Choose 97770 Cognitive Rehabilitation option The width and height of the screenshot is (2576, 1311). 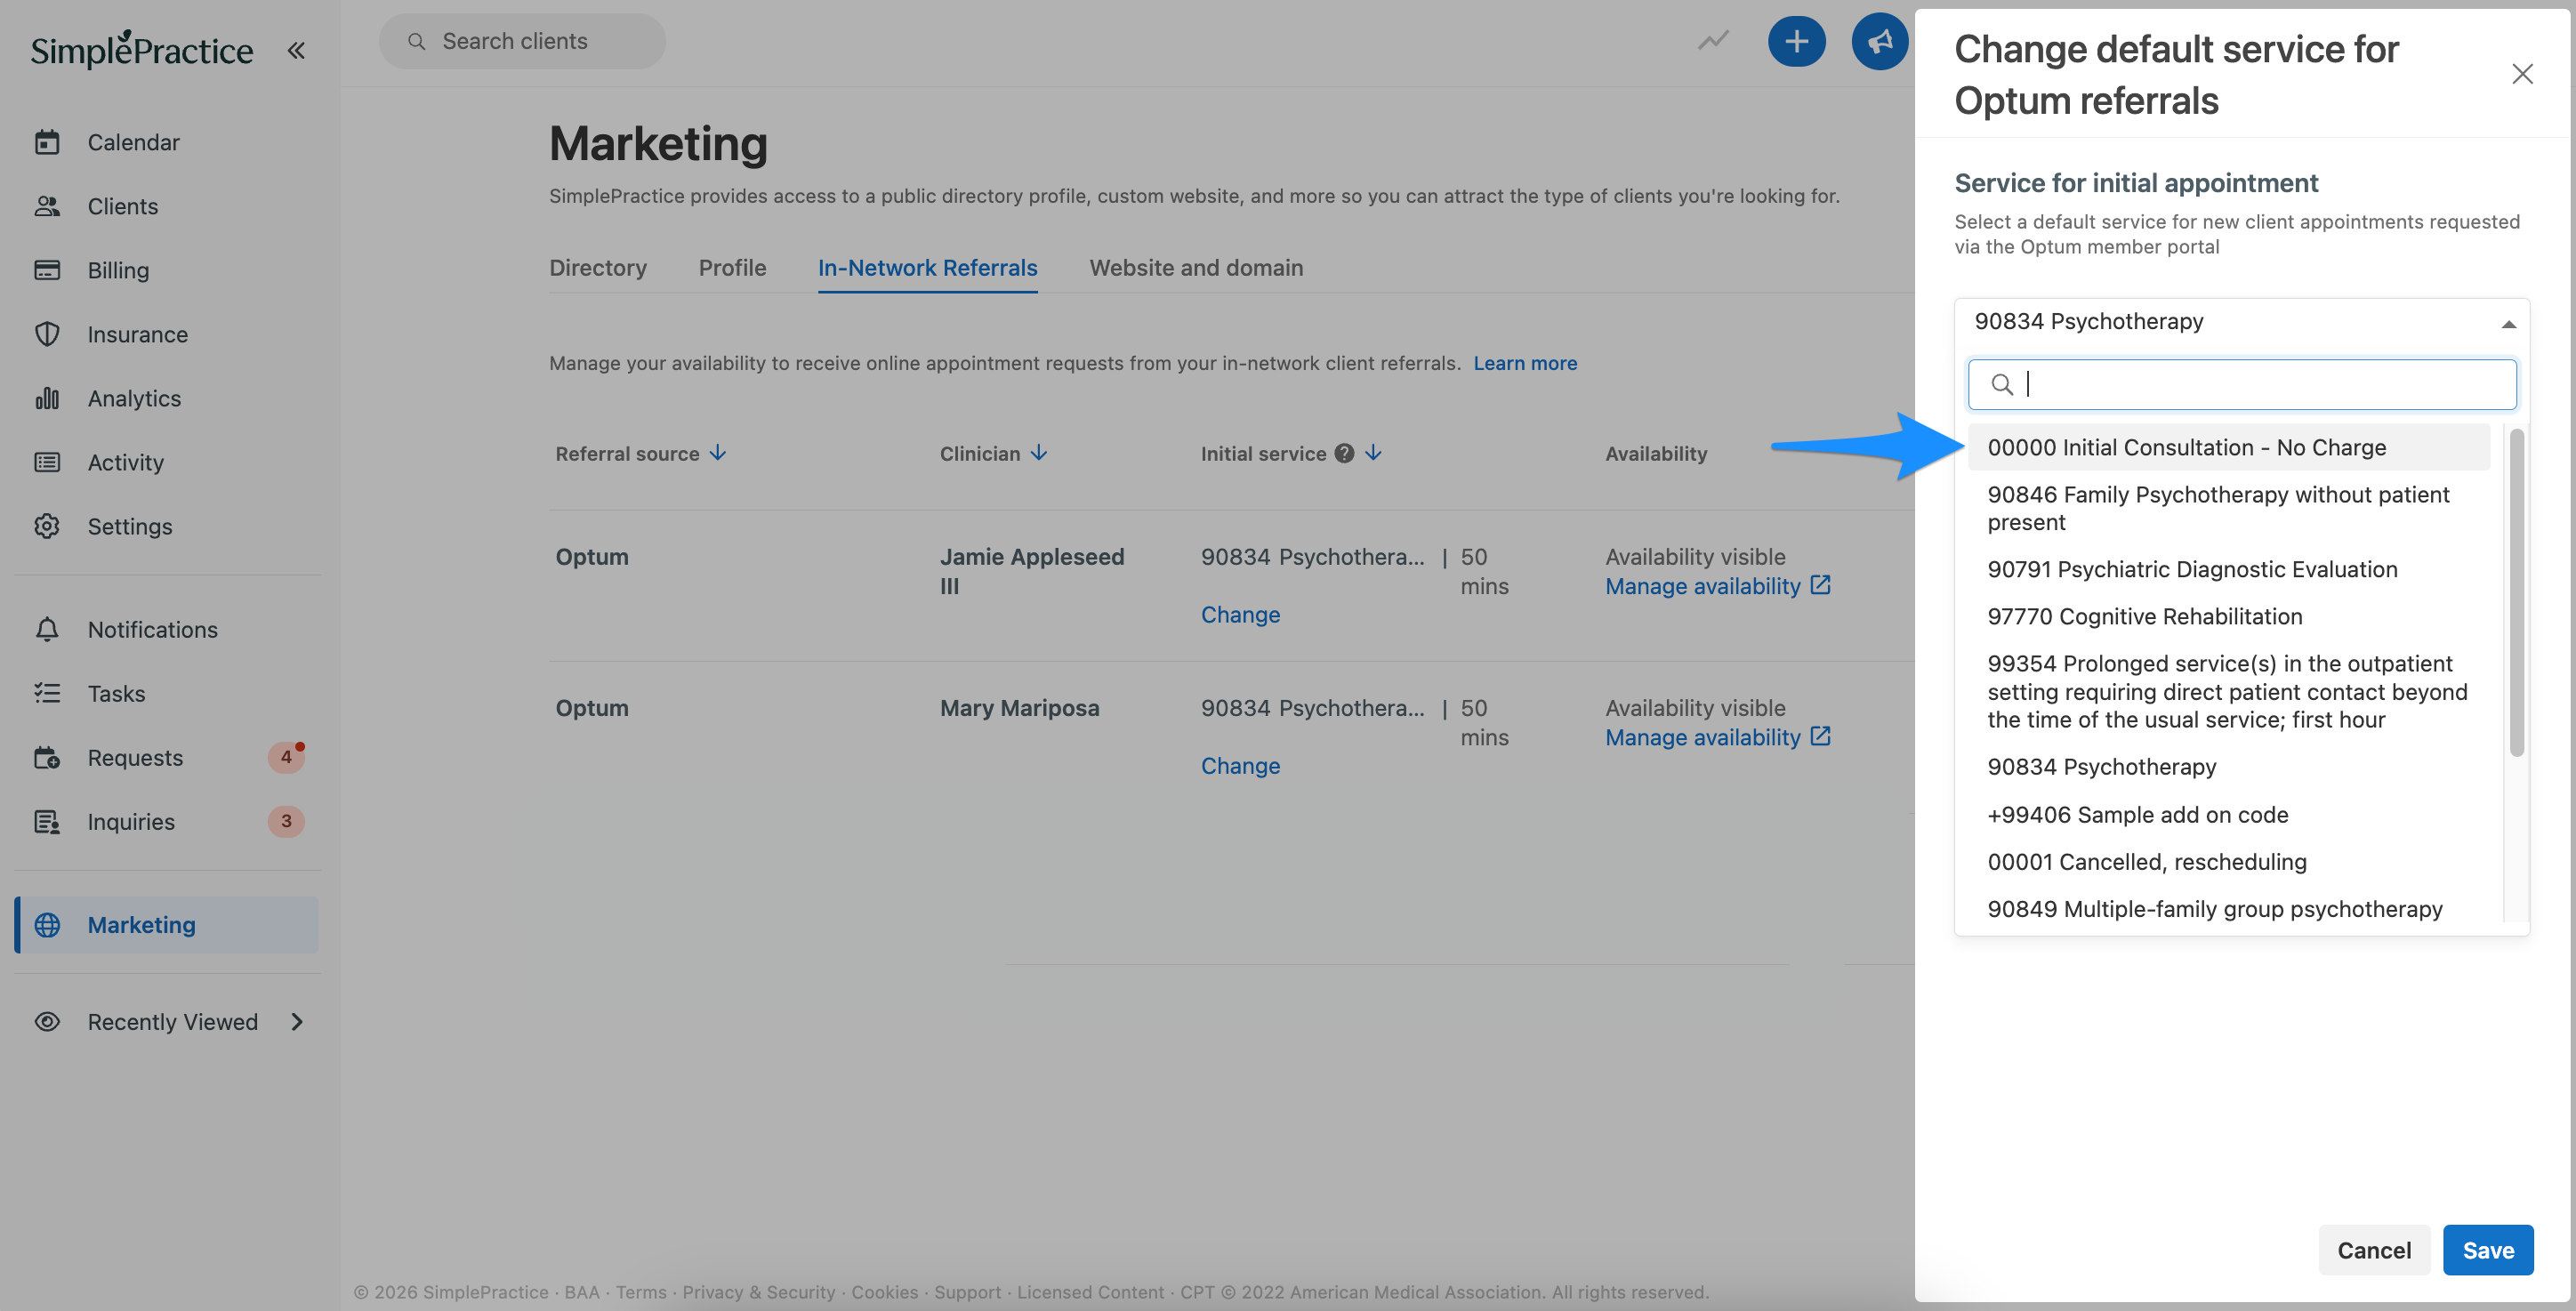click(x=2228, y=616)
